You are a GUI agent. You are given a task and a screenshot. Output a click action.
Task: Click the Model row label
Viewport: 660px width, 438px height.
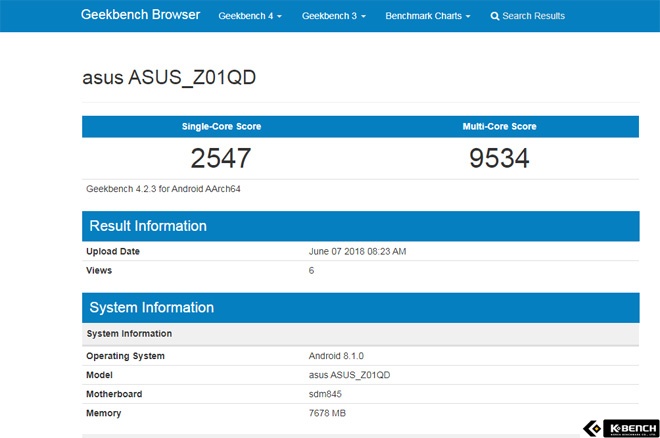coord(99,375)
